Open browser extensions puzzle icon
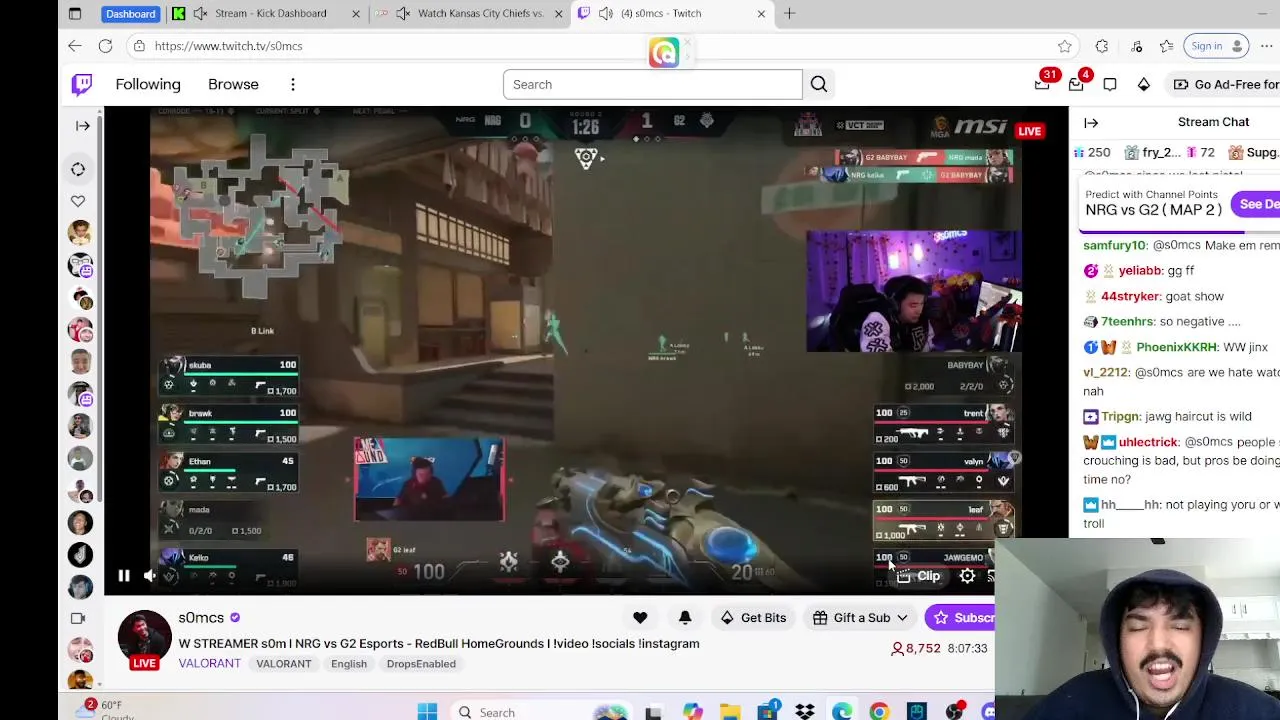Viewport: 1280px width, 720px height. point(1102,46)
